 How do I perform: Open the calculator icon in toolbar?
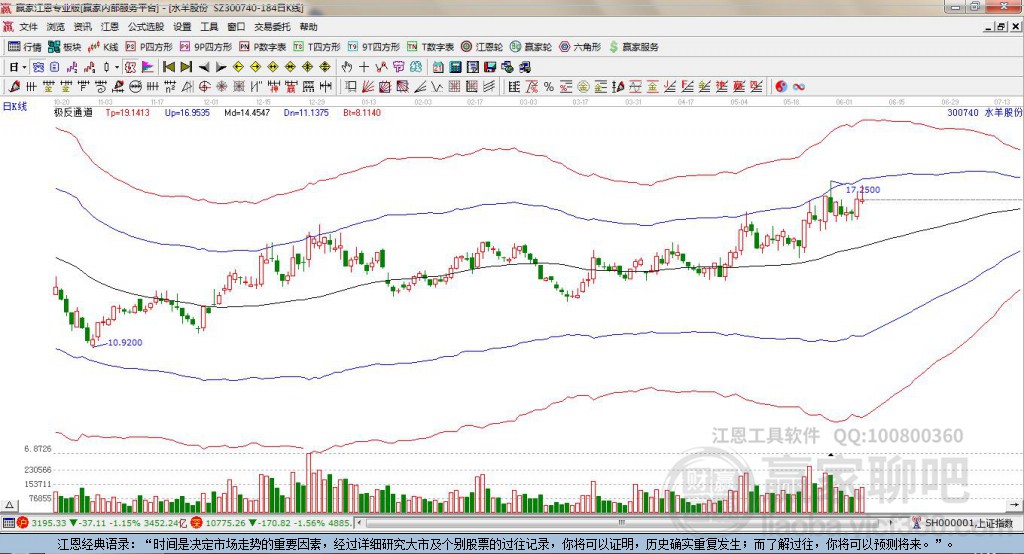tap(455, 67)
